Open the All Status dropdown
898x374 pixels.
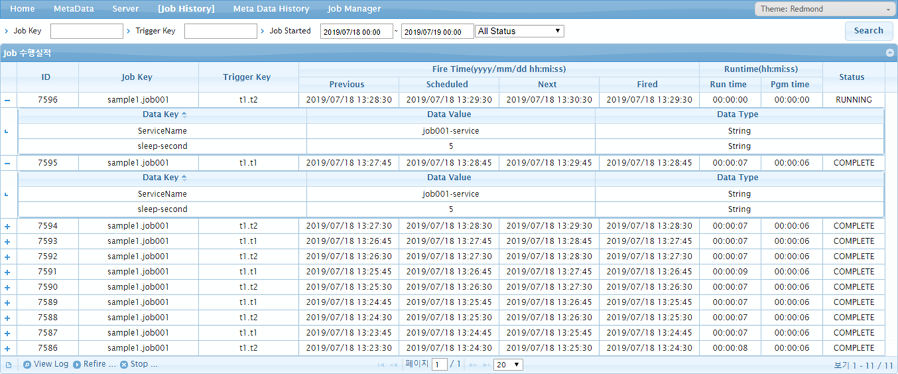click(520, 31)
